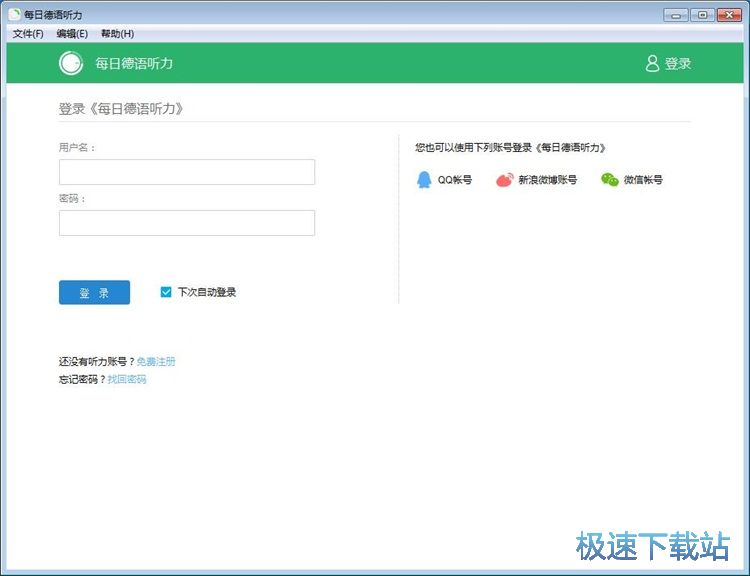Select the WeChat login icon
This screenshot has width=750, height=576.
click(x=609, y=180)
